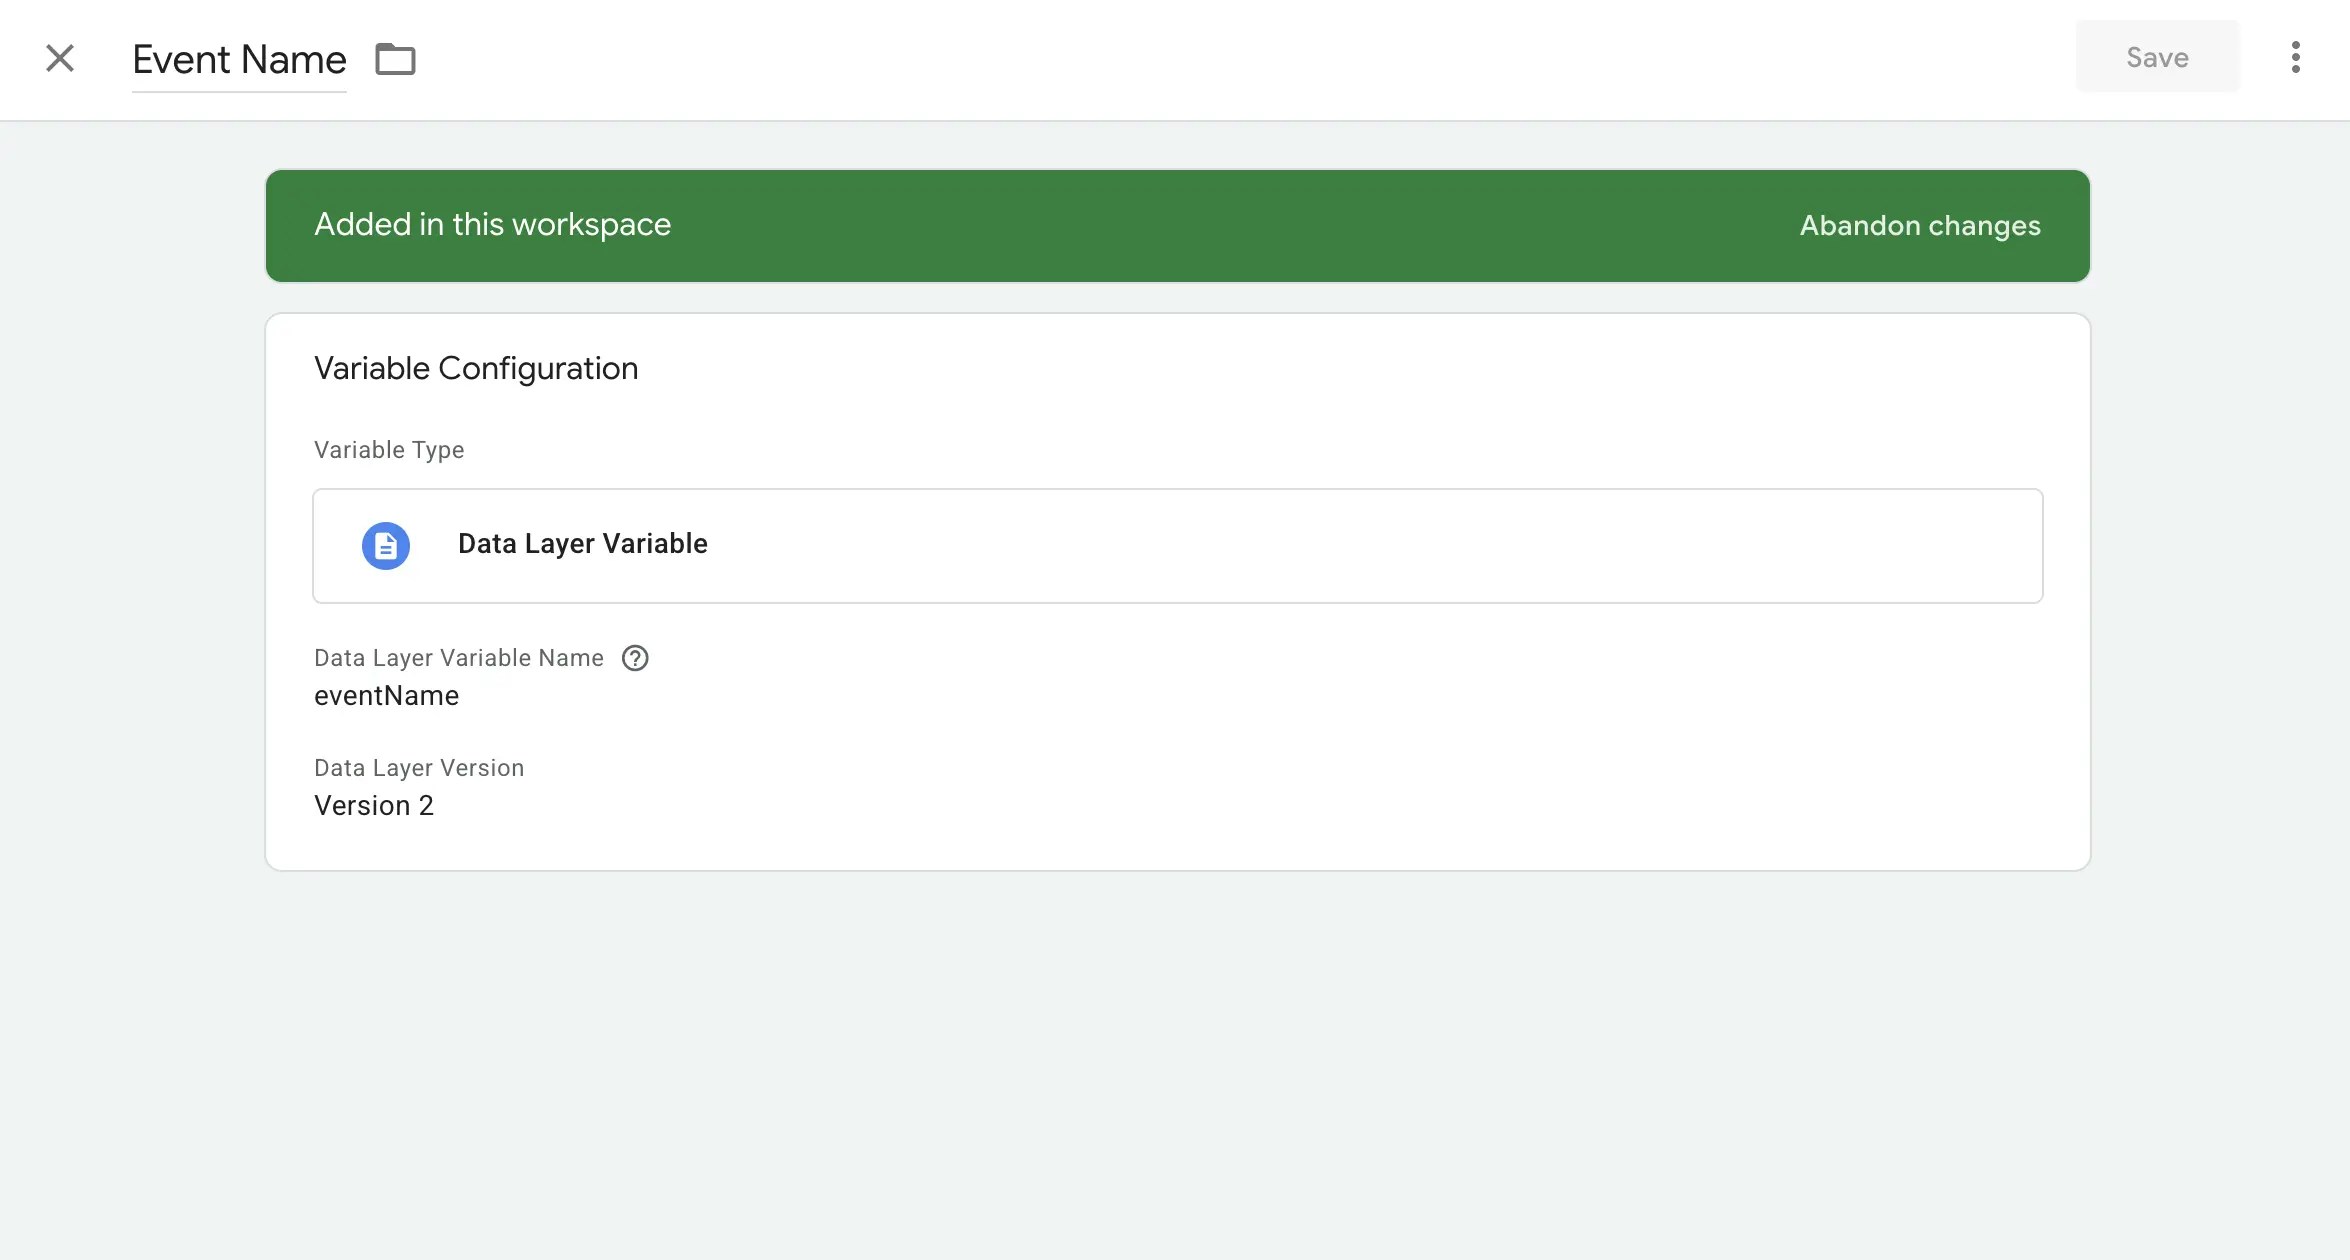Expand the Data Layer Variable Name field options
The height and width of the screenshot is (1260, 2350).
pos(386,694)
